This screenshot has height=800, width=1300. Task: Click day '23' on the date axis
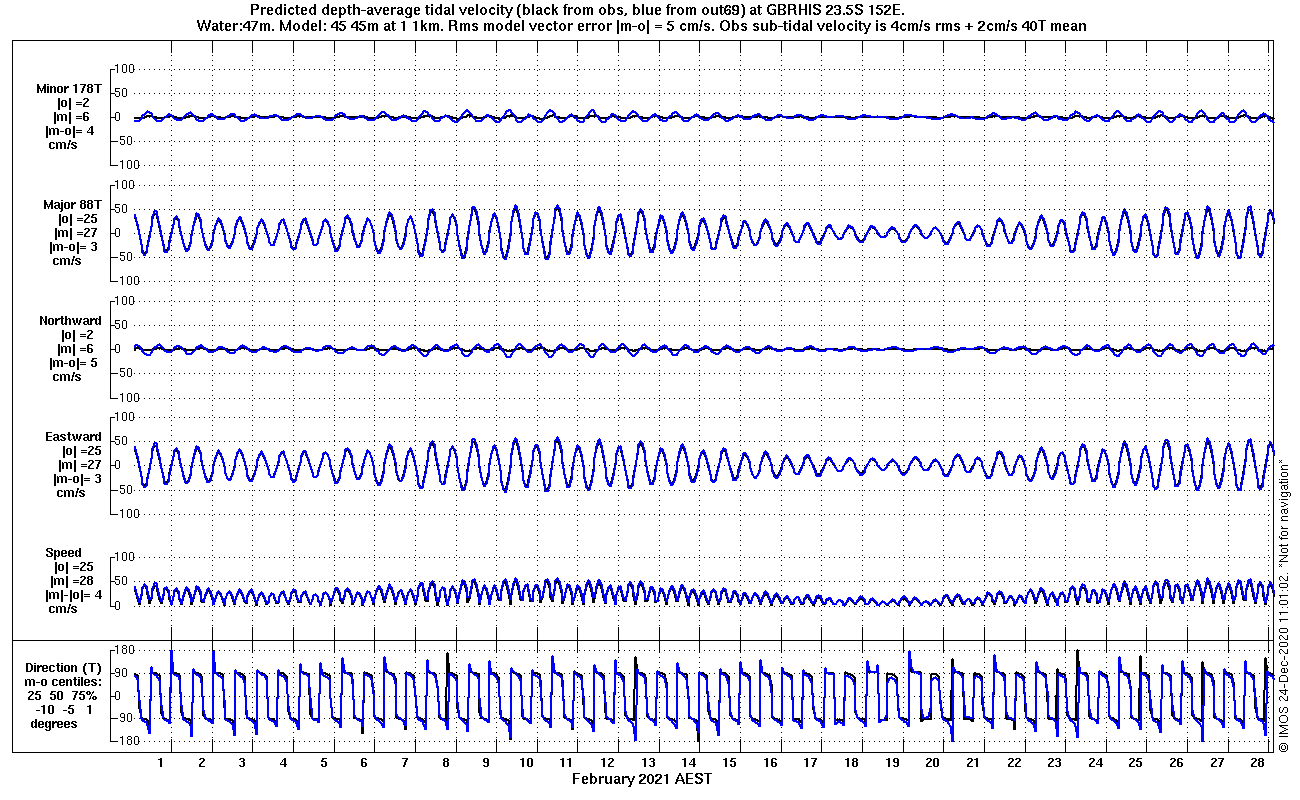click(x=1054, y=763)
